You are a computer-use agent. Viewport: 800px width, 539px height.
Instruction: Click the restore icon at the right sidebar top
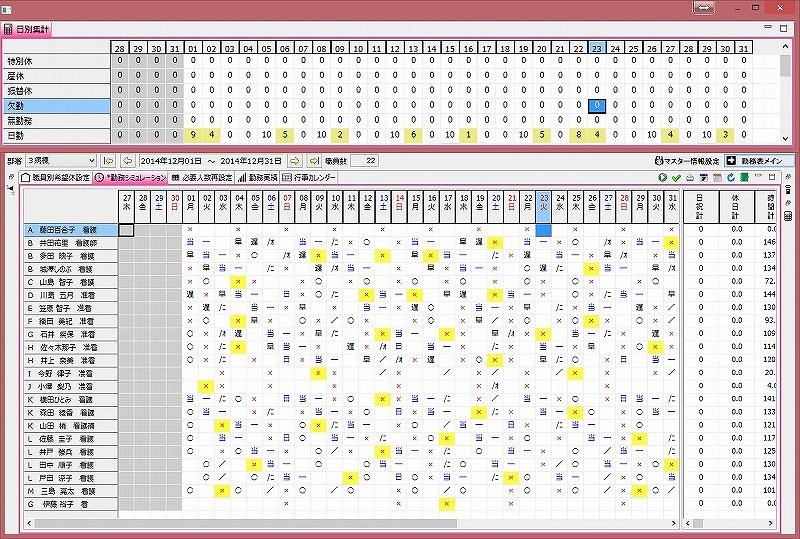(x=788, y=177)
